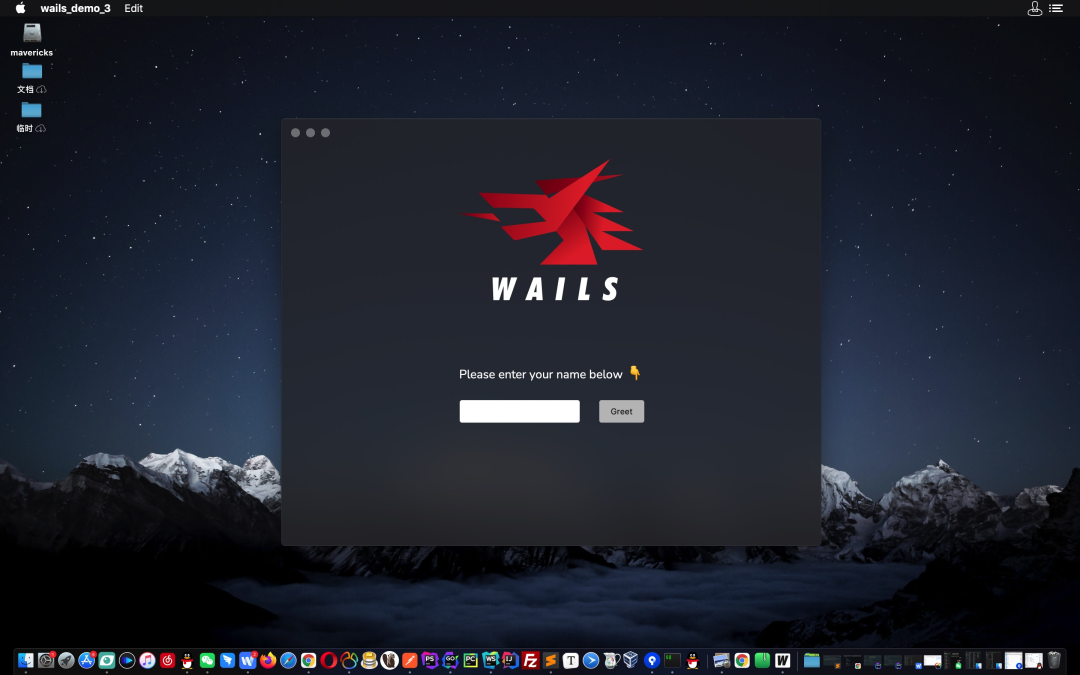Open Sequel Pro pancake icon in dock
Screen dimensions: 1080x675
(369, 661)
